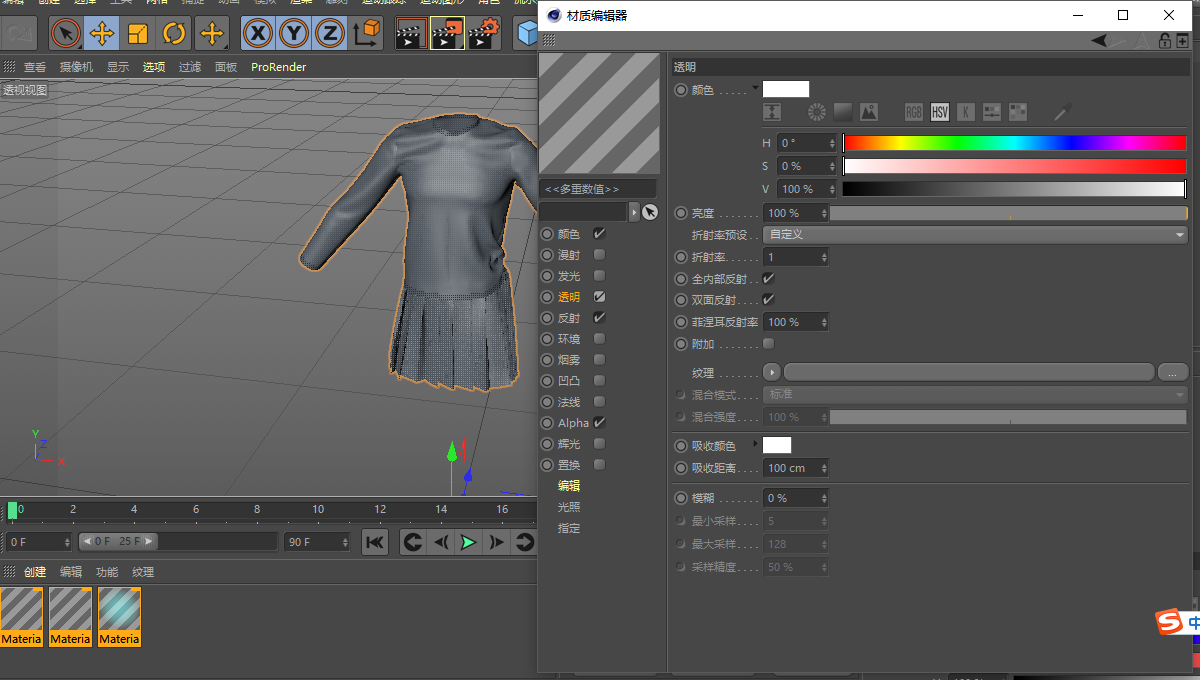
Task: Click the texture browse … button
Action: [x=1173, y=372]
